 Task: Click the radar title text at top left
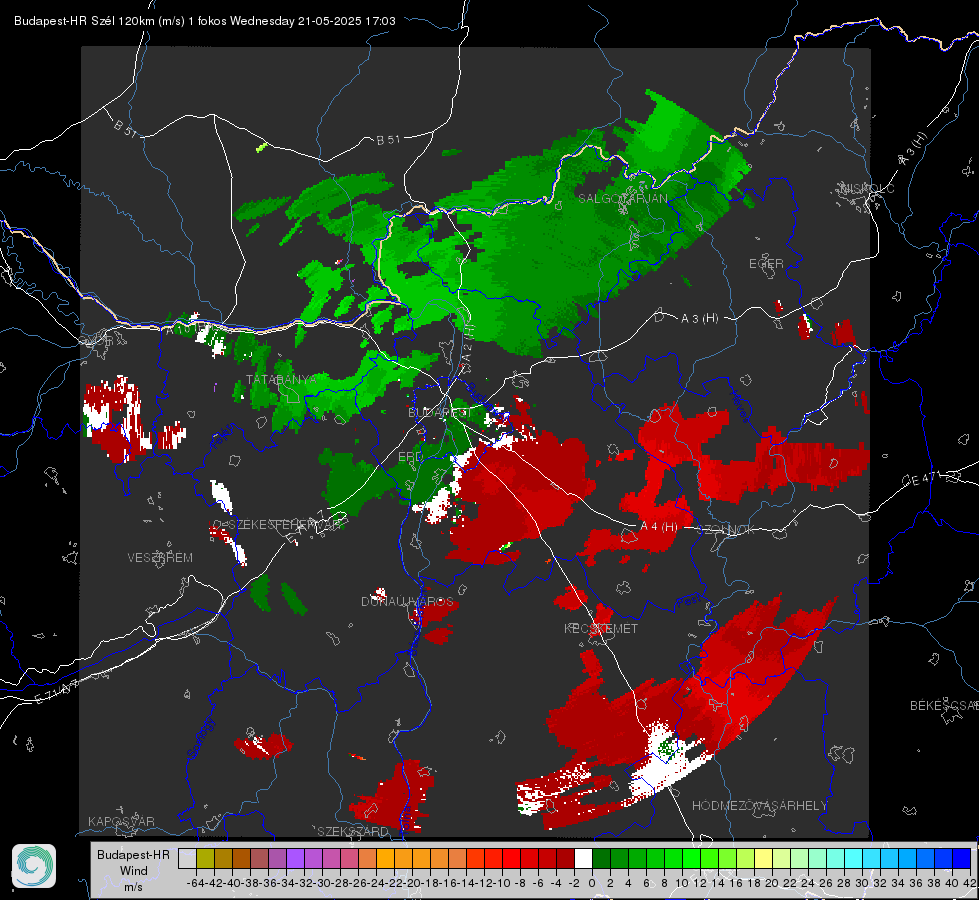pos(205,21)
